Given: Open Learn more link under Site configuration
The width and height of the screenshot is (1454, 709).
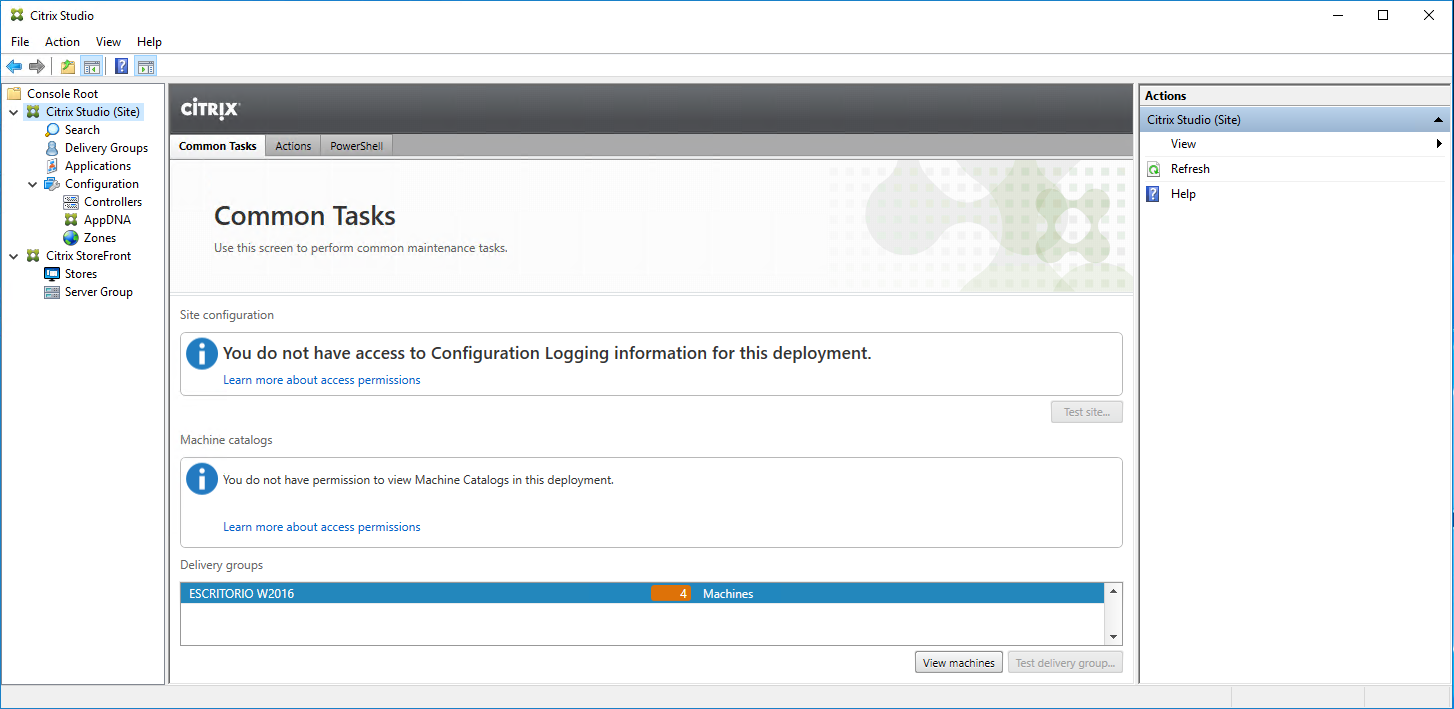Looking at the screenshot, I should click(x=321, y=380).
